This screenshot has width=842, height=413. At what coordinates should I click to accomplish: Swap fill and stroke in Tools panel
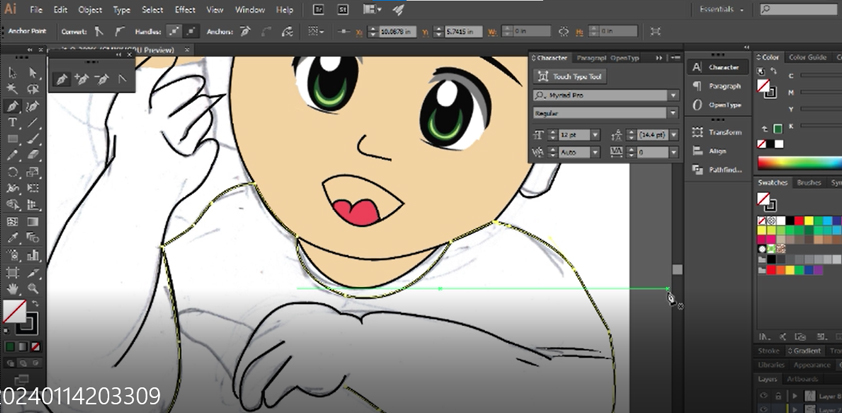click(35, 304)
